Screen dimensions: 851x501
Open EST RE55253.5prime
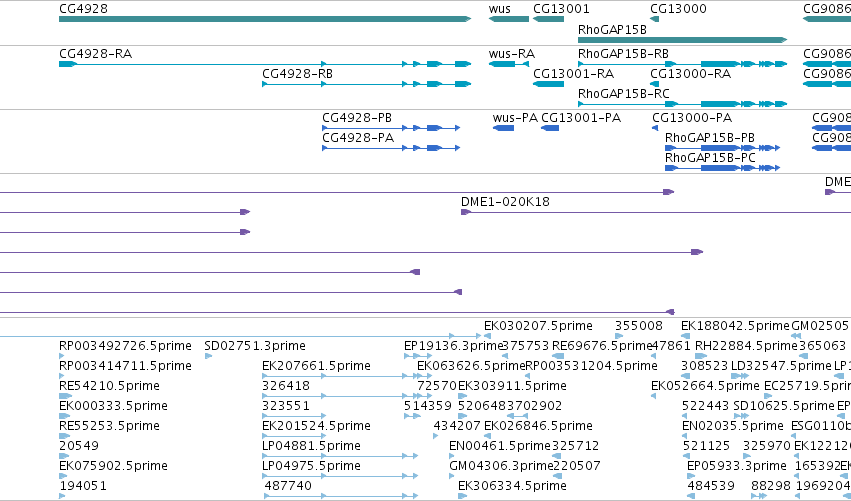pyautogui.click(x=110, y=426)
